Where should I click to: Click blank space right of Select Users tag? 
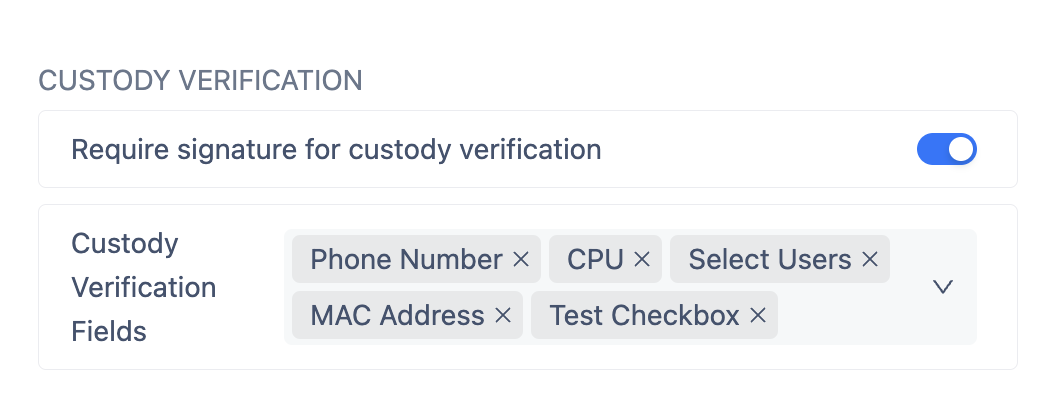point(905,260)
